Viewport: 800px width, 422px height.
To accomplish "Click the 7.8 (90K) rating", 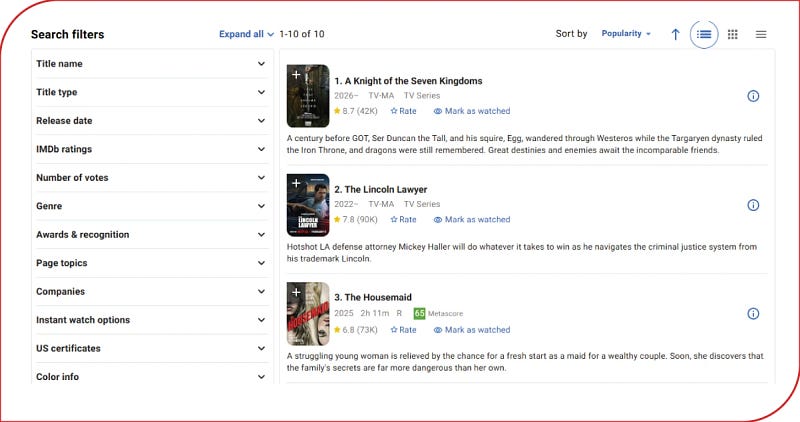I will (356, 219).
